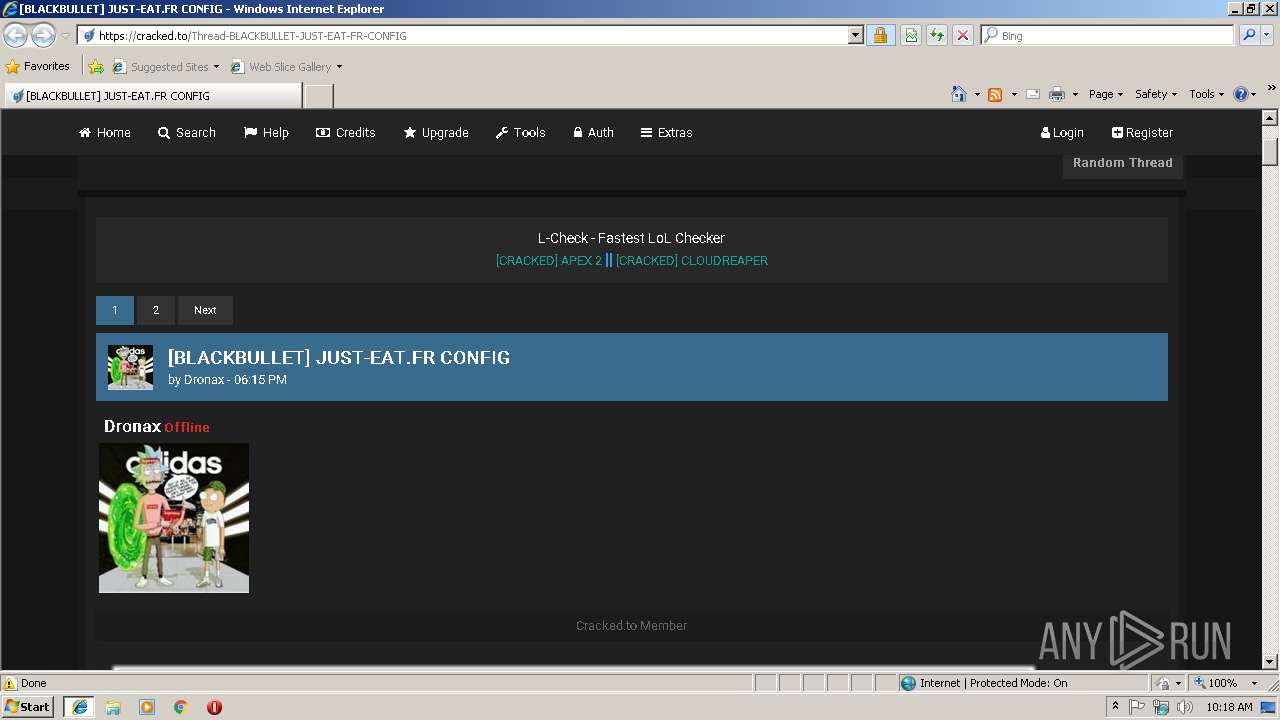The width and height of the screenshot is (1280, 720).
Task: Go to site Home link
Action: 105,132
